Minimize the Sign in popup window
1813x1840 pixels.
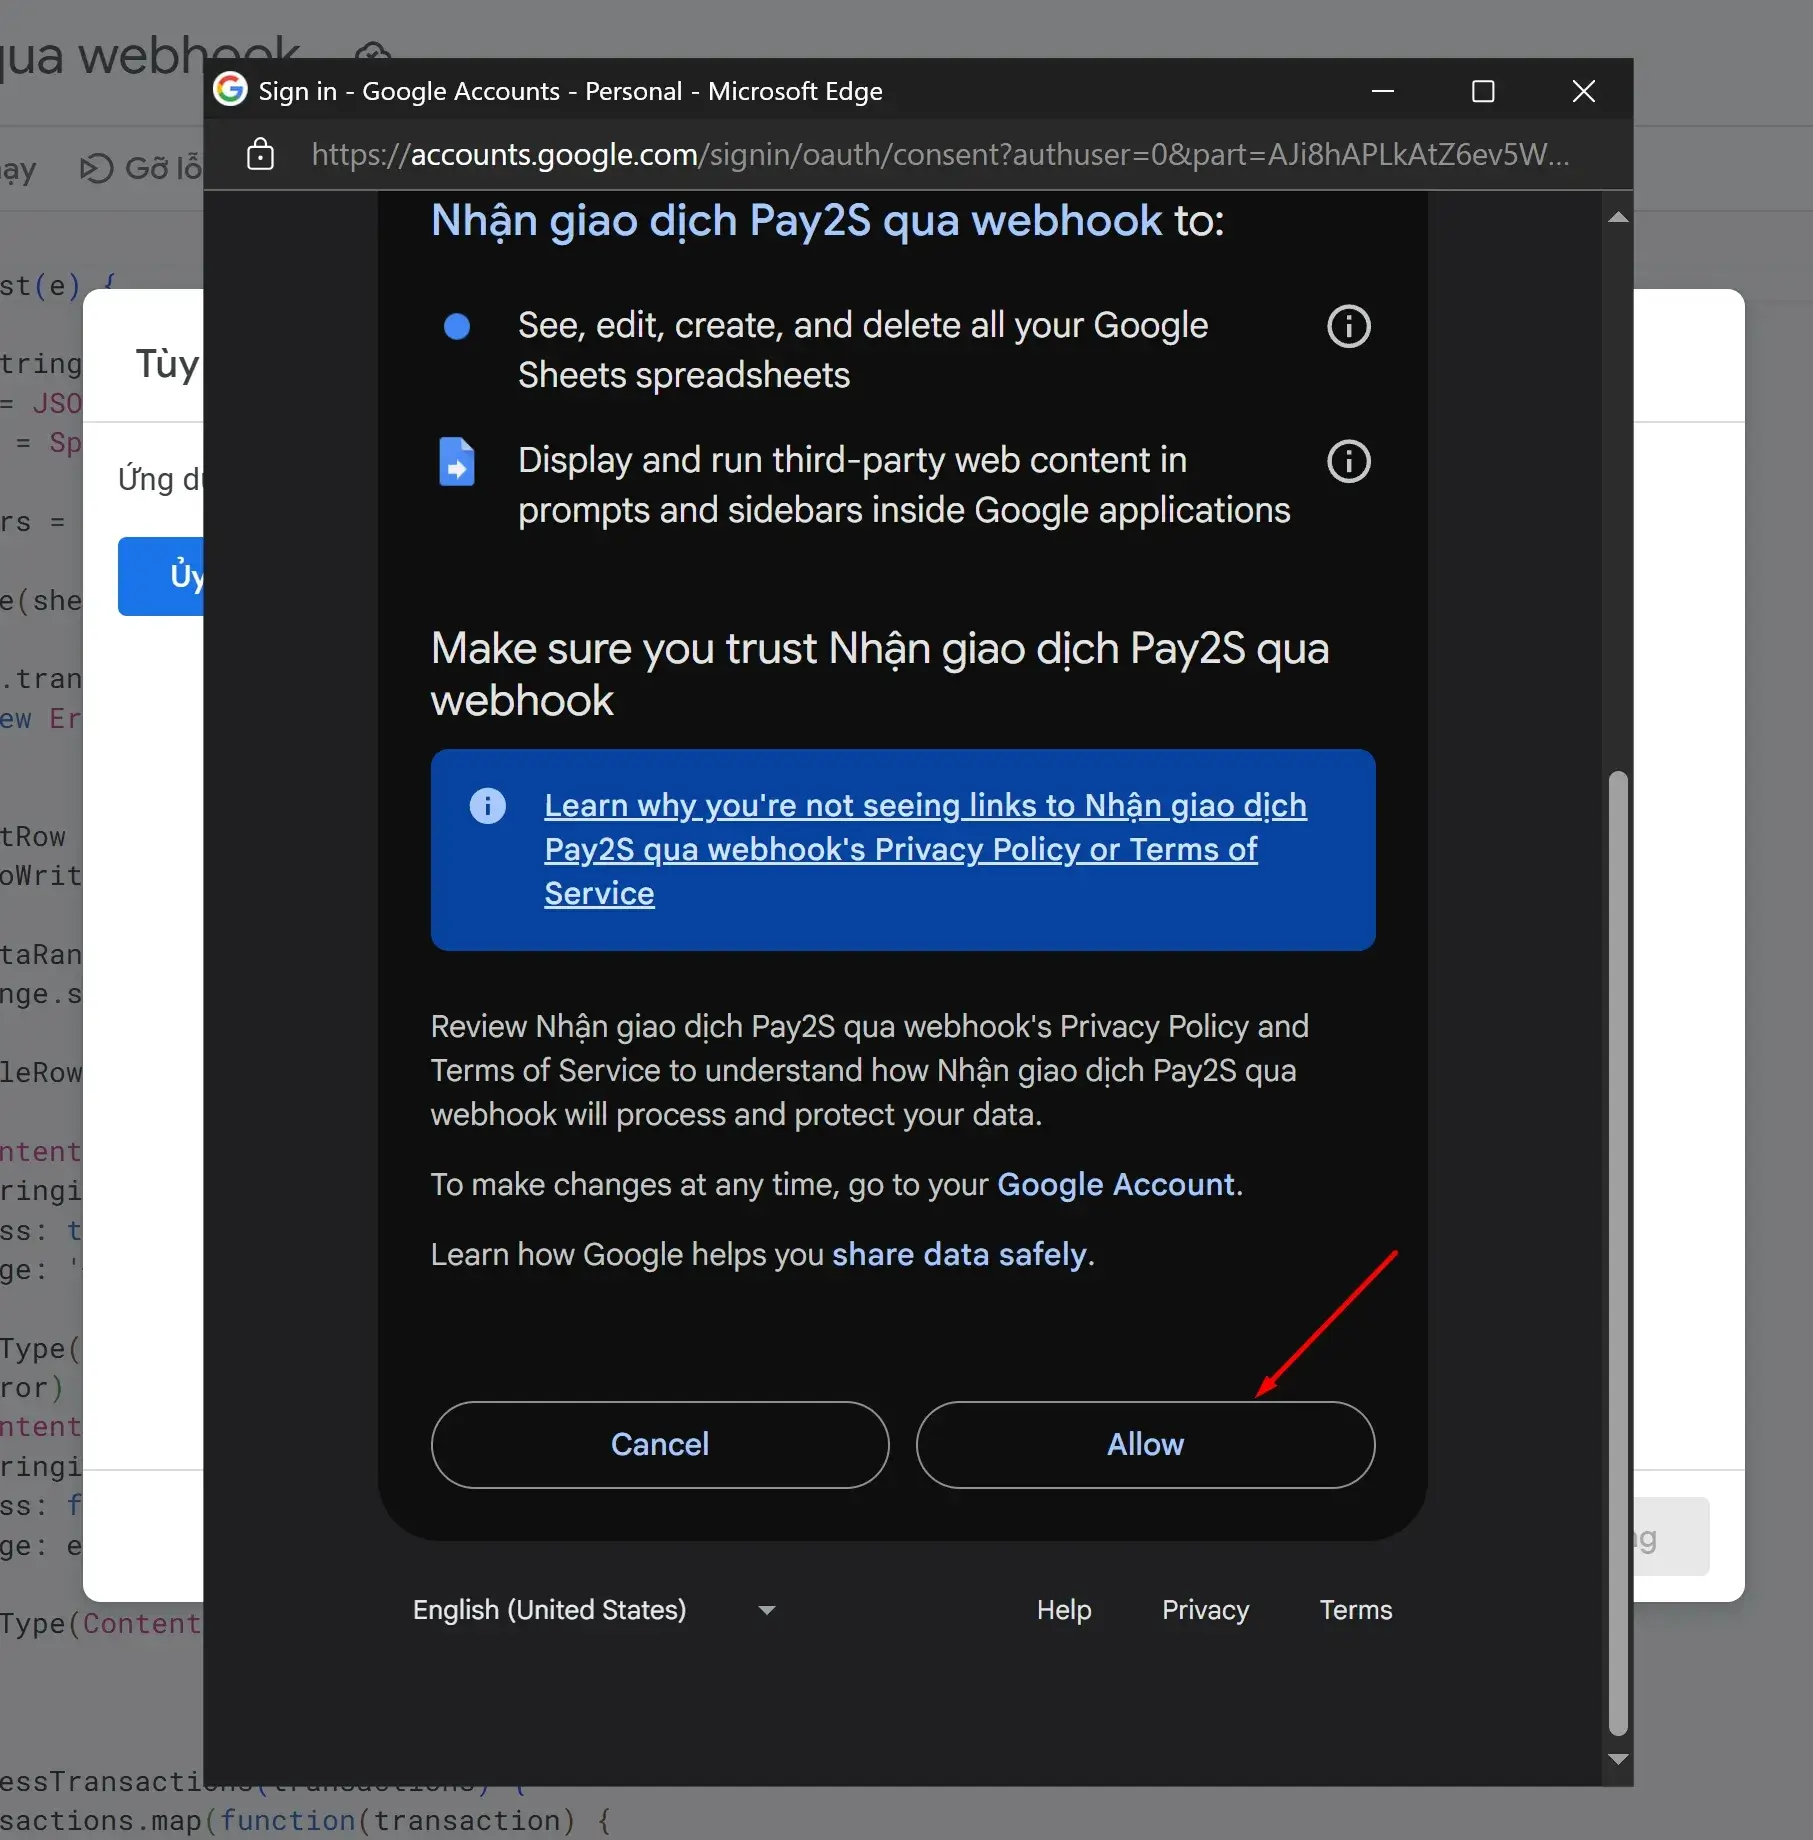click(x=1383, y=91)
